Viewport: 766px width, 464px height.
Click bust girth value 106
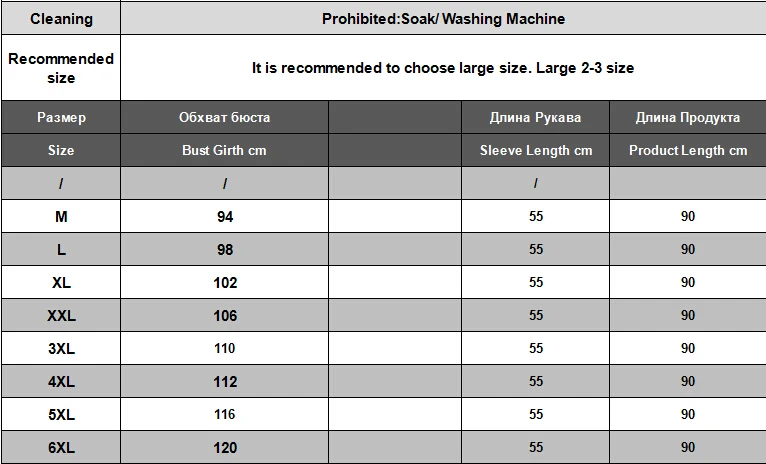pyautogui.click(x=225, y=316)
